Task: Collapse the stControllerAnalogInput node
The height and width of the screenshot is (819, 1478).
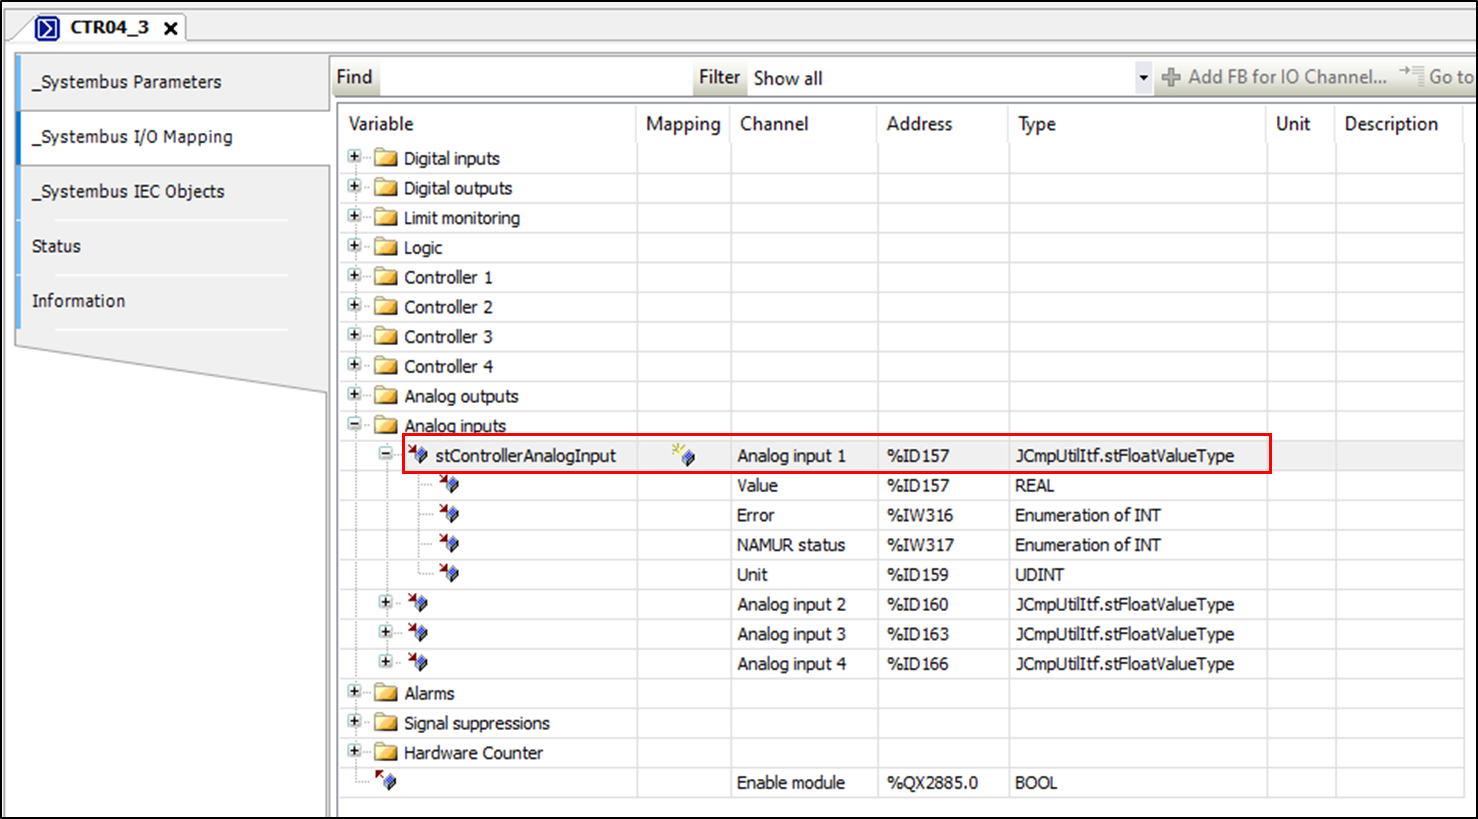Action: coord(385,454)
